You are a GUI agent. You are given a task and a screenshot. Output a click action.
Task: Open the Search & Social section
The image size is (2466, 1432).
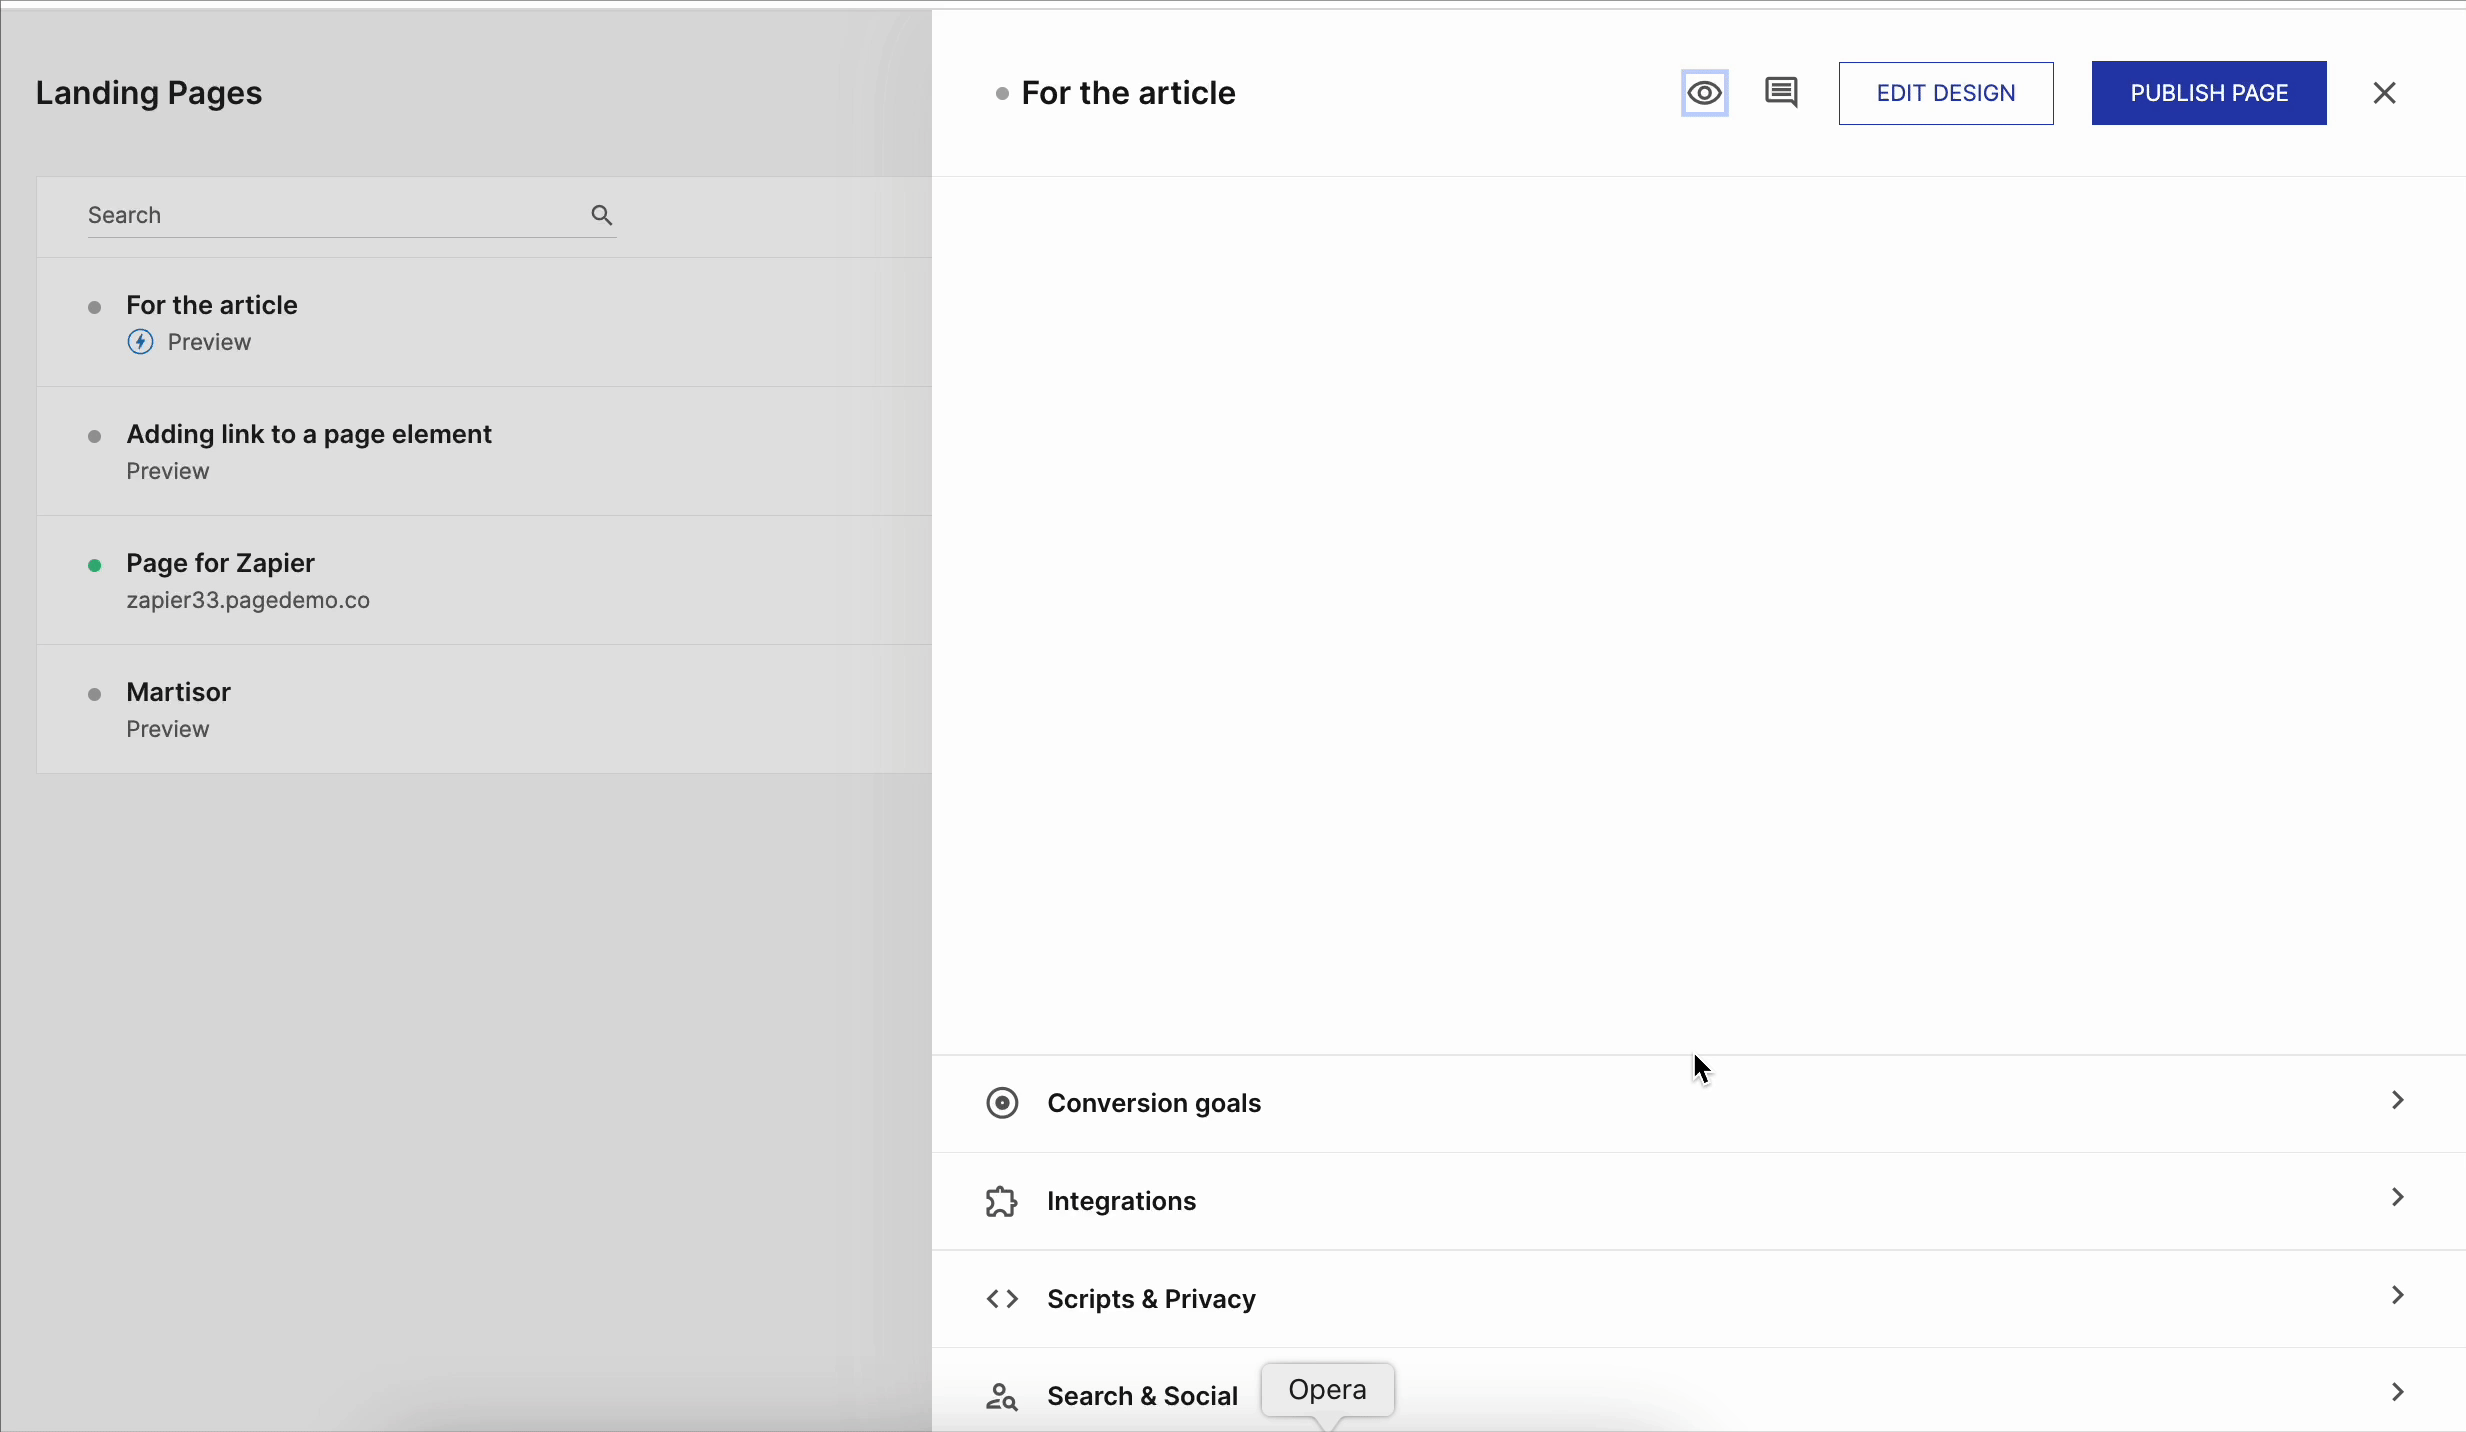point(1698,1391)
